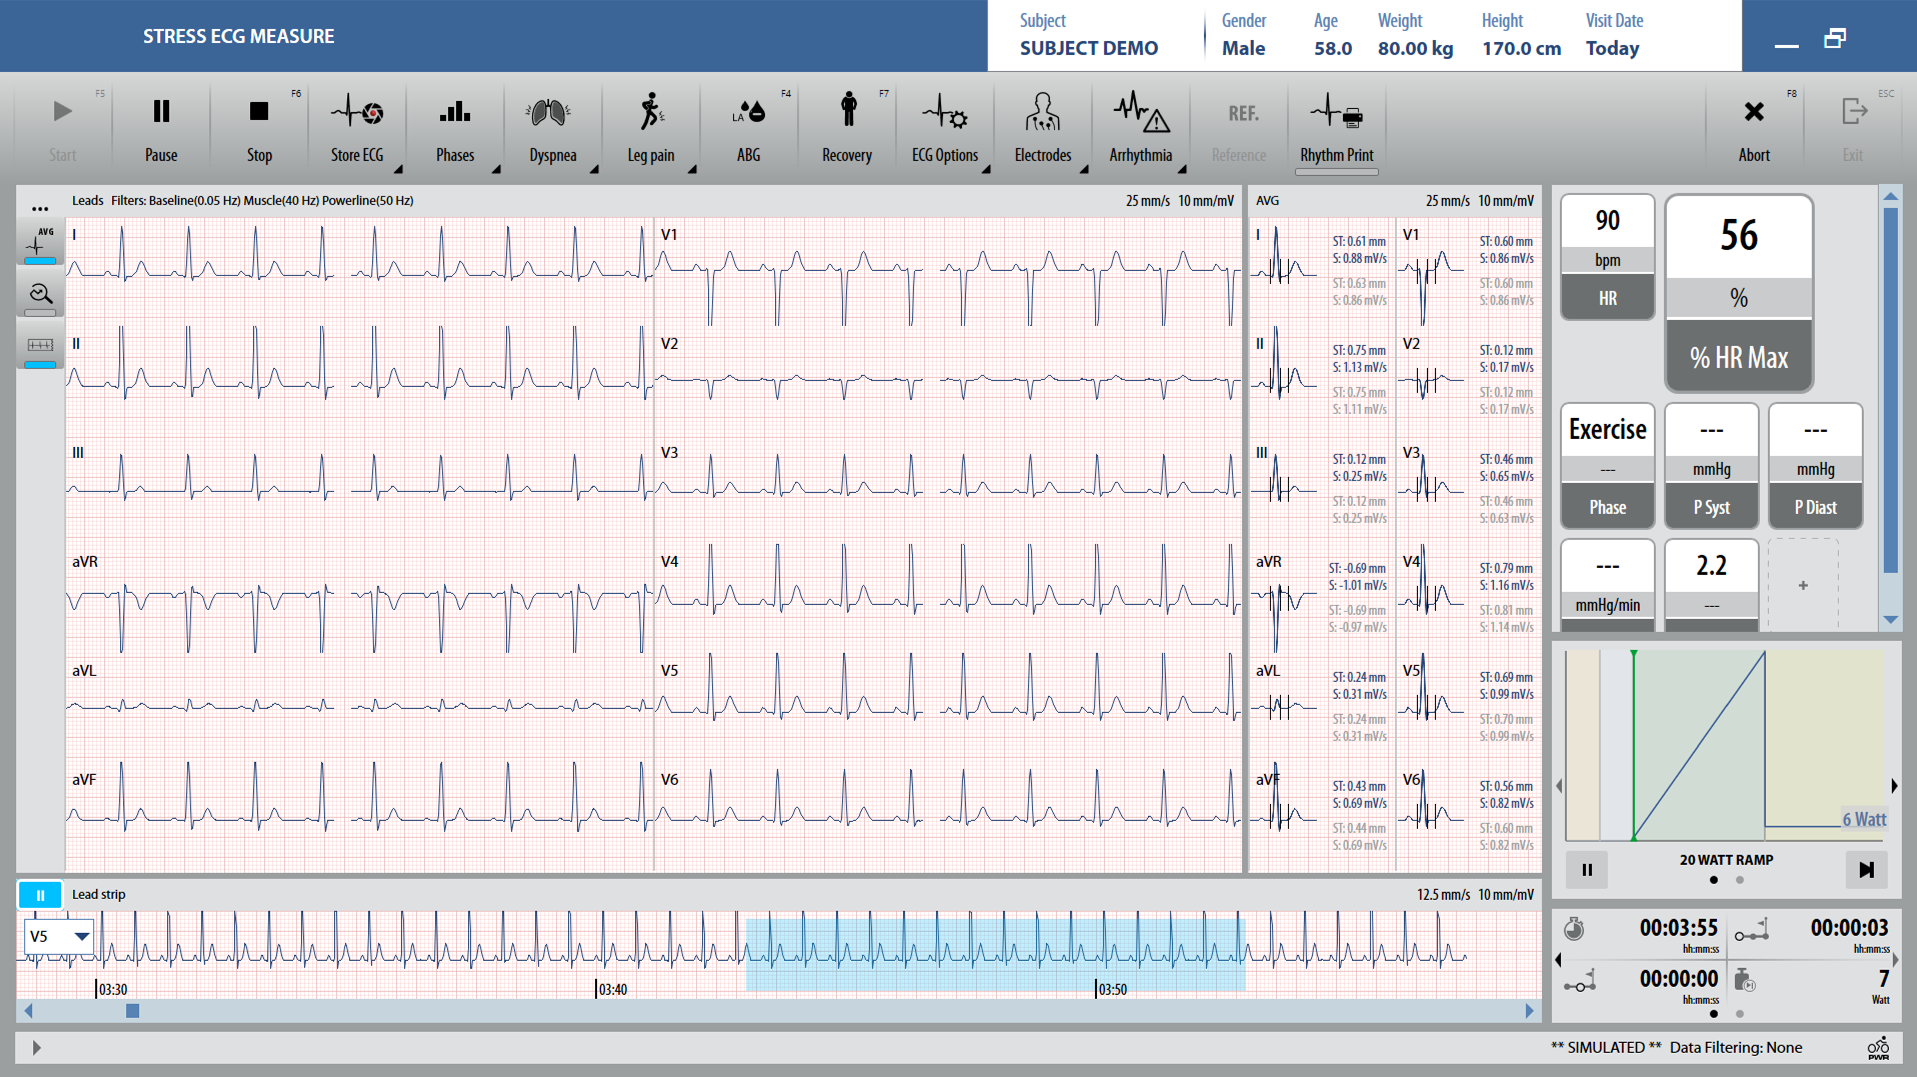Image resolution: width=1917 pixels, height=1077 pixels.
Task: Open the V5 lead dropdown
Action: [59, 937]
